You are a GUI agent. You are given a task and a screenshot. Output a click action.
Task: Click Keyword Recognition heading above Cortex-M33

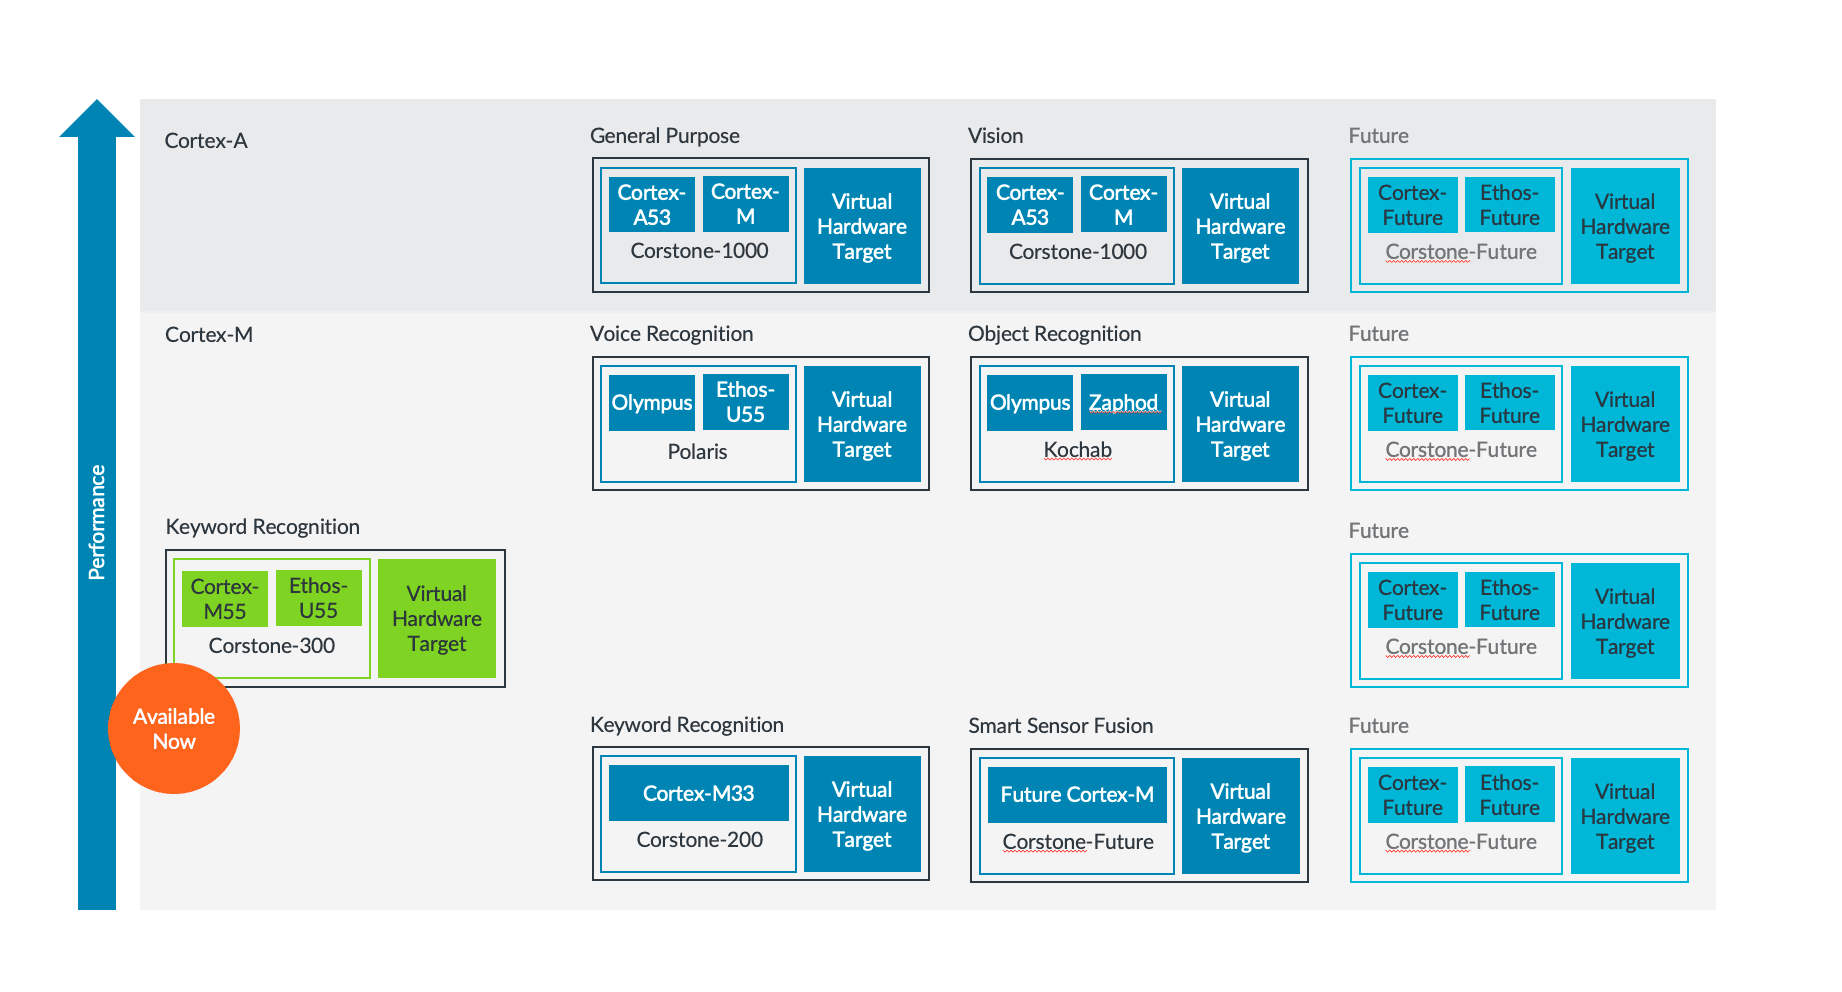686,725
